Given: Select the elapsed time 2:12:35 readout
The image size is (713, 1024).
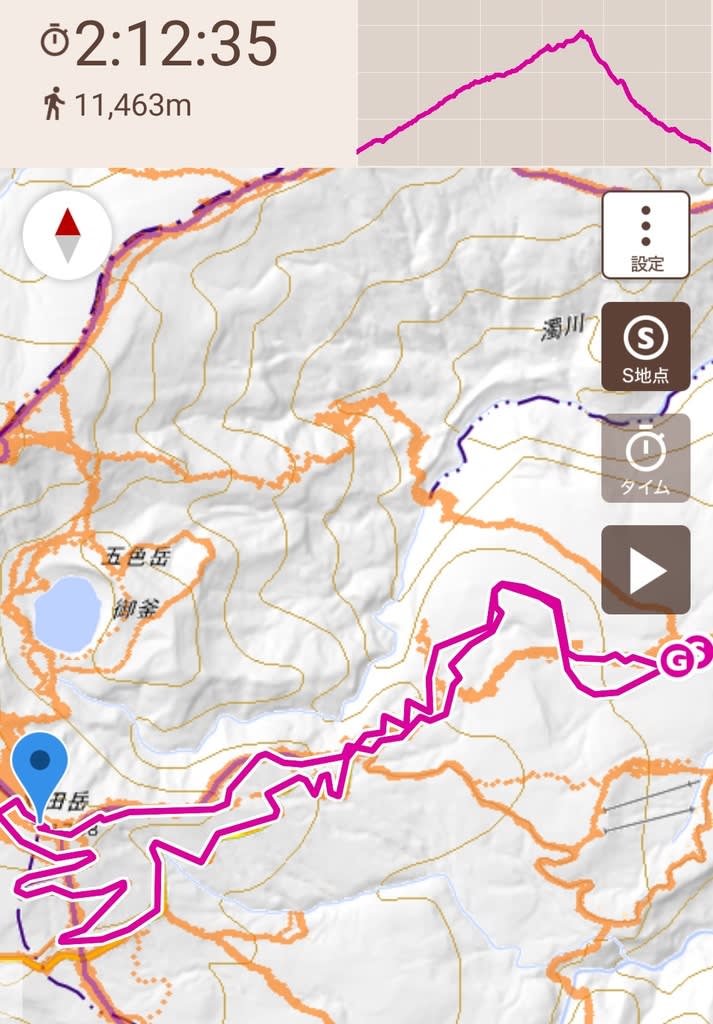Looking at the screenshot, I should 176,43.
